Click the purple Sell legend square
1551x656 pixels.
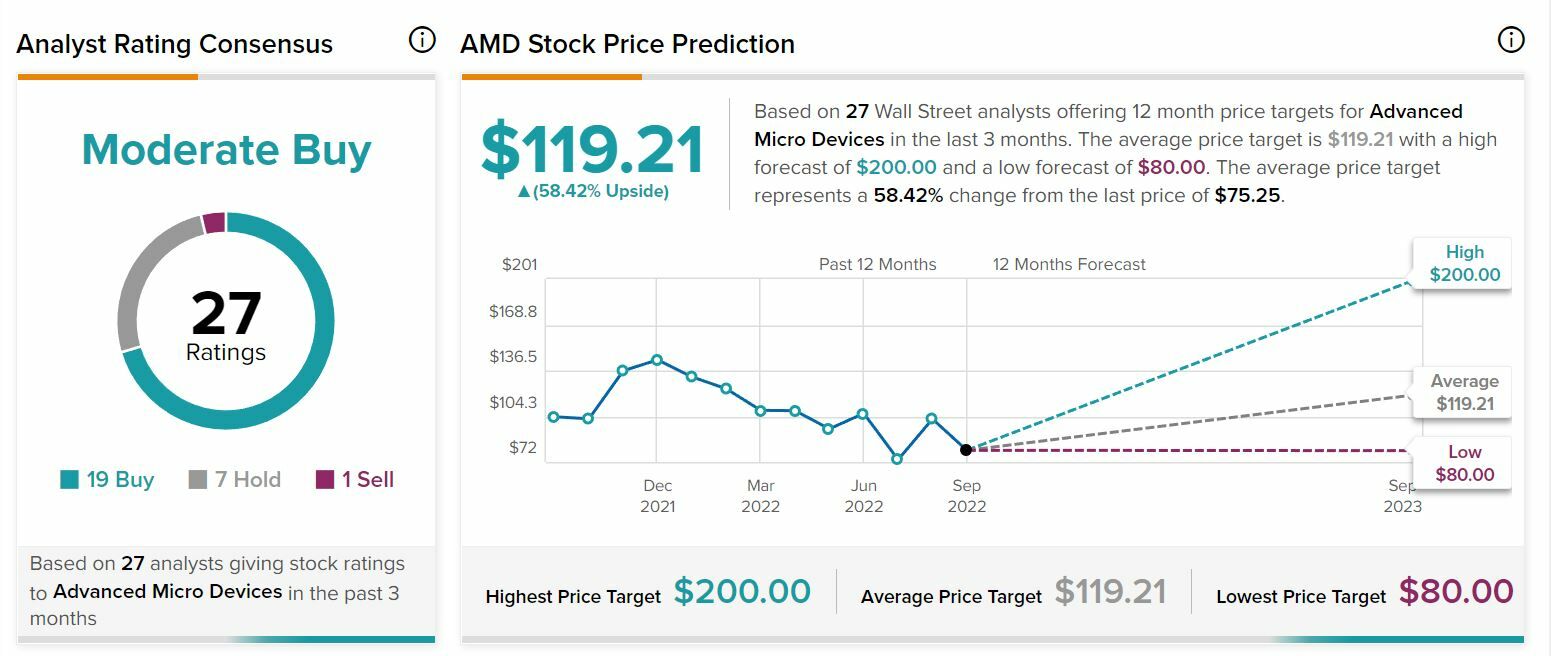coord(325,480)
